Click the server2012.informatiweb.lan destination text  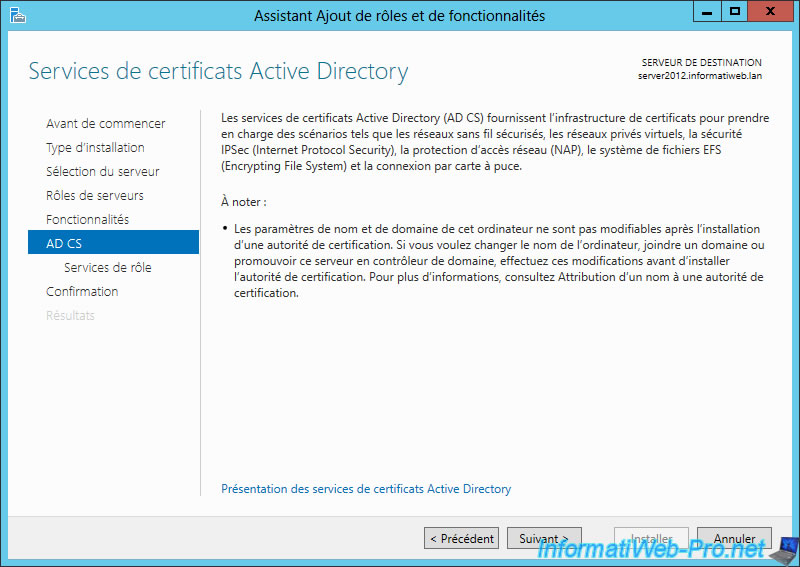(x=699, y=76)
